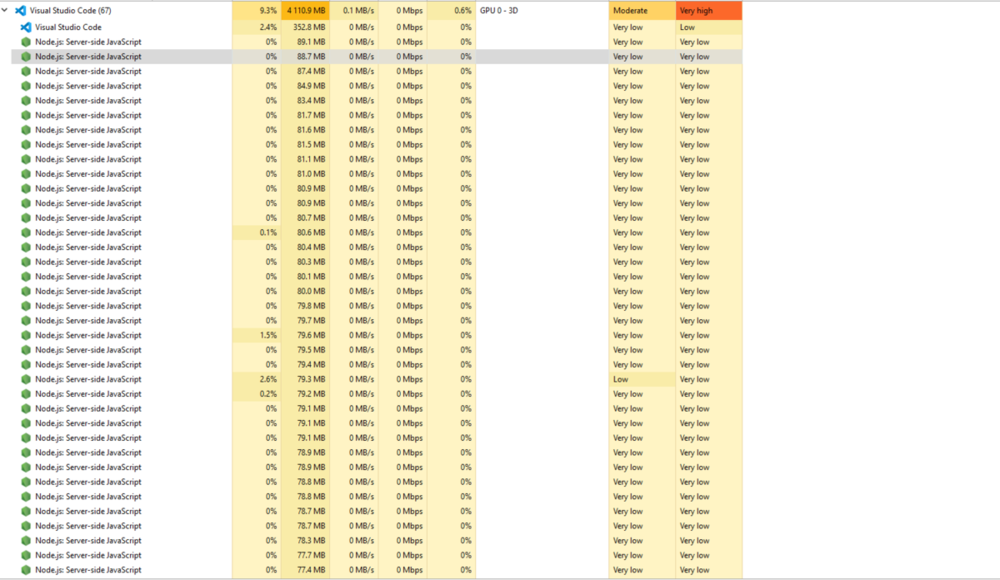The height and width of the screenshot is (580, 1000).
Task: Select the Node.js process name with 0.1% CPU
Action: pos(88,232)
